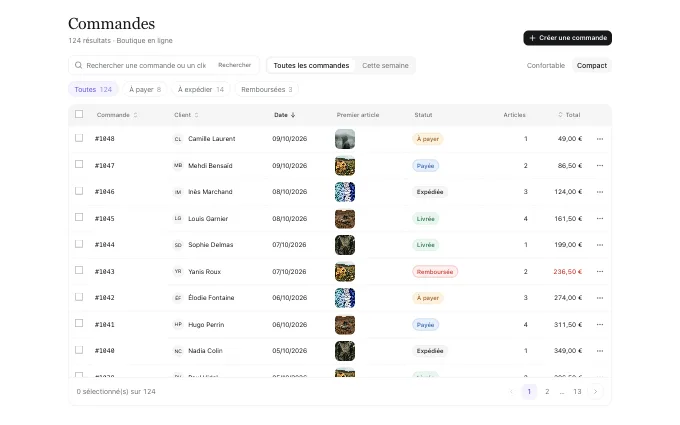This screenshot has height=425, width=680.
Task: Click the Remboursée status badge
Action: (x=435, y=271)
